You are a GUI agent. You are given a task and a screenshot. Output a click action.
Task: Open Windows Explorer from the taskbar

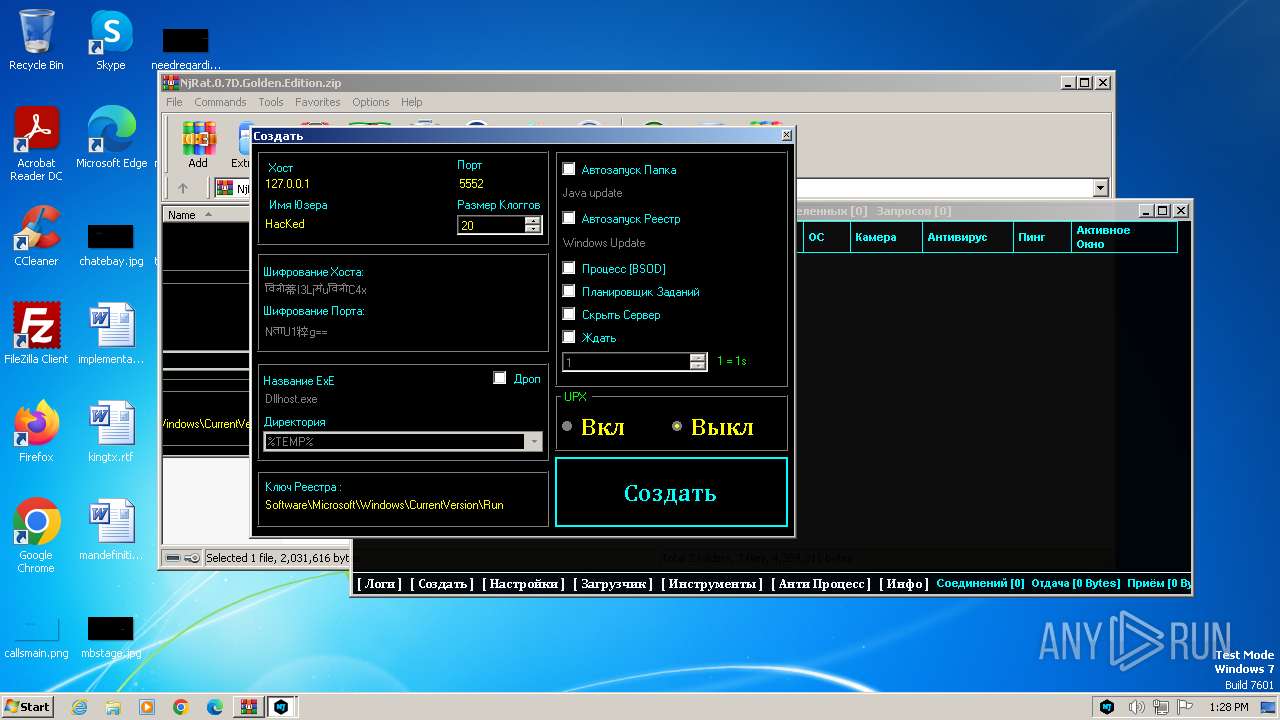click(113, 707)
